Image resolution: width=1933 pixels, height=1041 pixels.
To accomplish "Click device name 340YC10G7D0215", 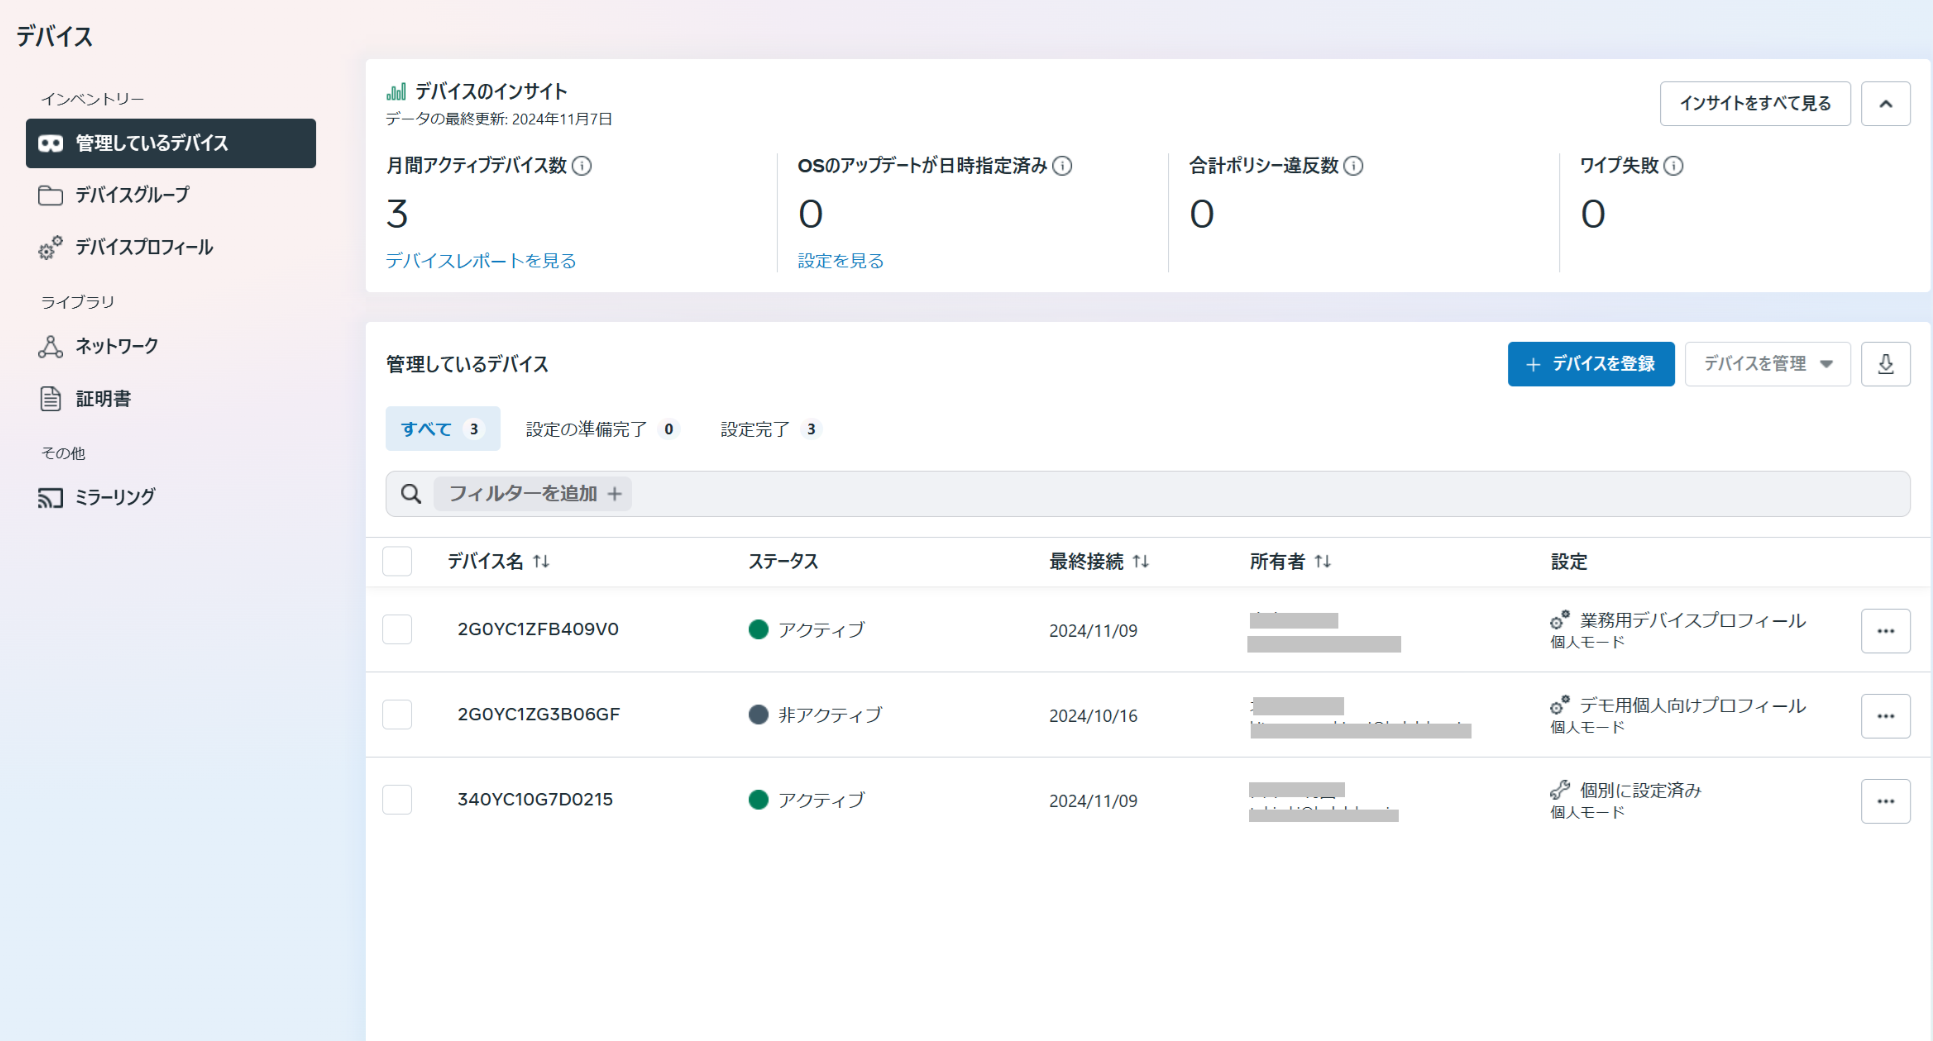I will 535,800.
